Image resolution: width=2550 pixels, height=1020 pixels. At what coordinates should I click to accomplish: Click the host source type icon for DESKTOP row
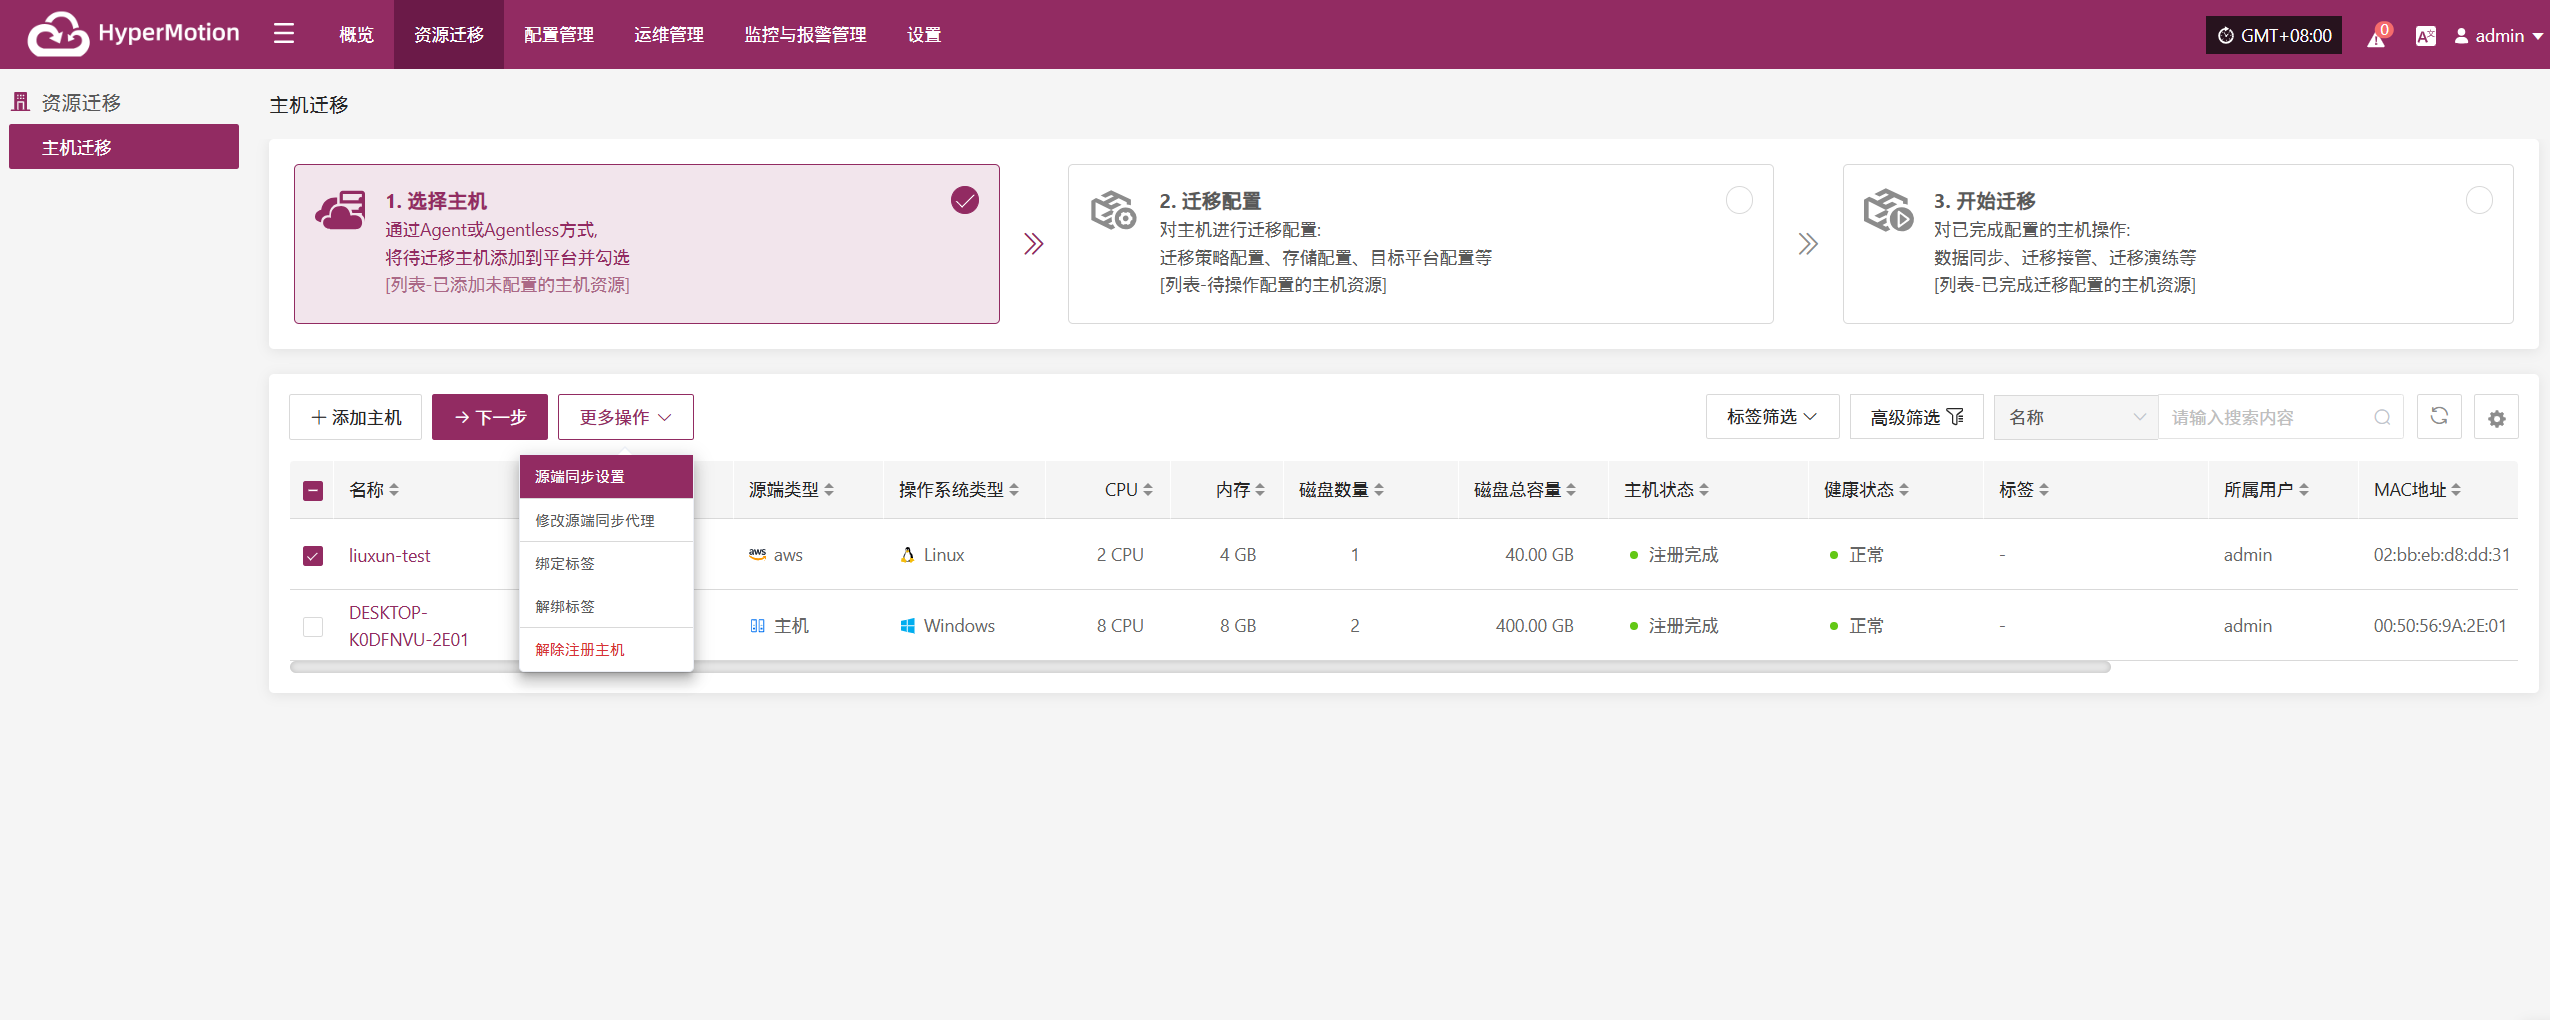(757, 625)
